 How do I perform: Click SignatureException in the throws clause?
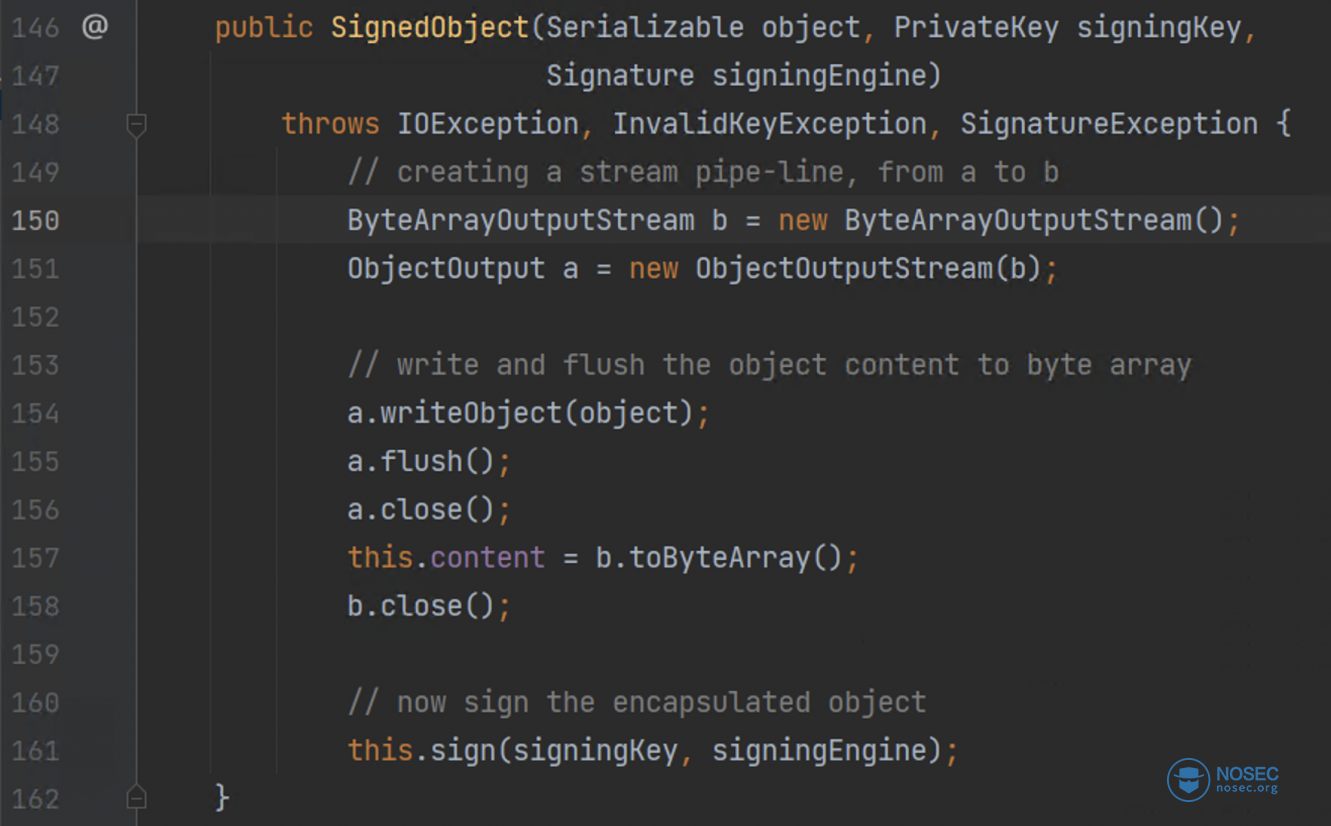coord(1109,124)
